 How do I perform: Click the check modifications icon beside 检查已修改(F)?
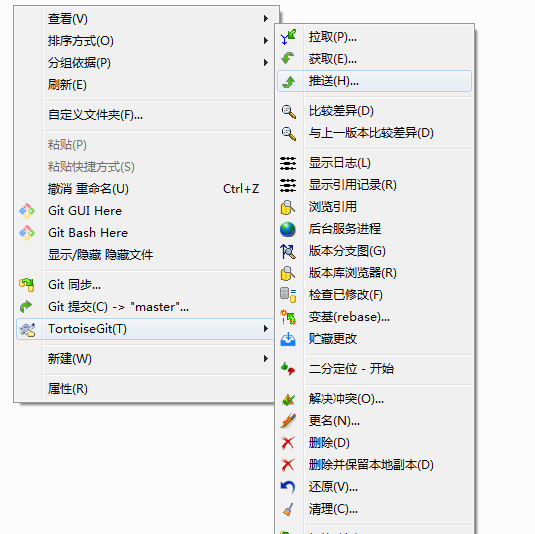288,295
